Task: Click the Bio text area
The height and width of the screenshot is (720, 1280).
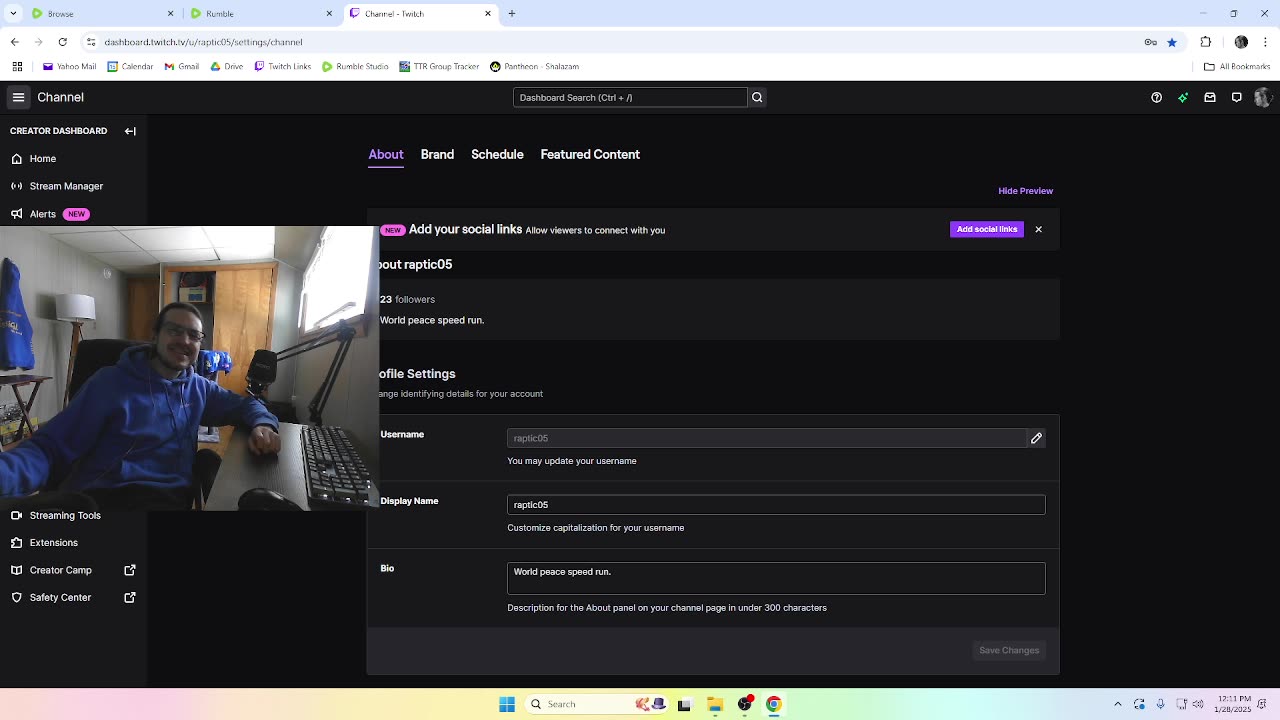Action: tap(776, 578)
